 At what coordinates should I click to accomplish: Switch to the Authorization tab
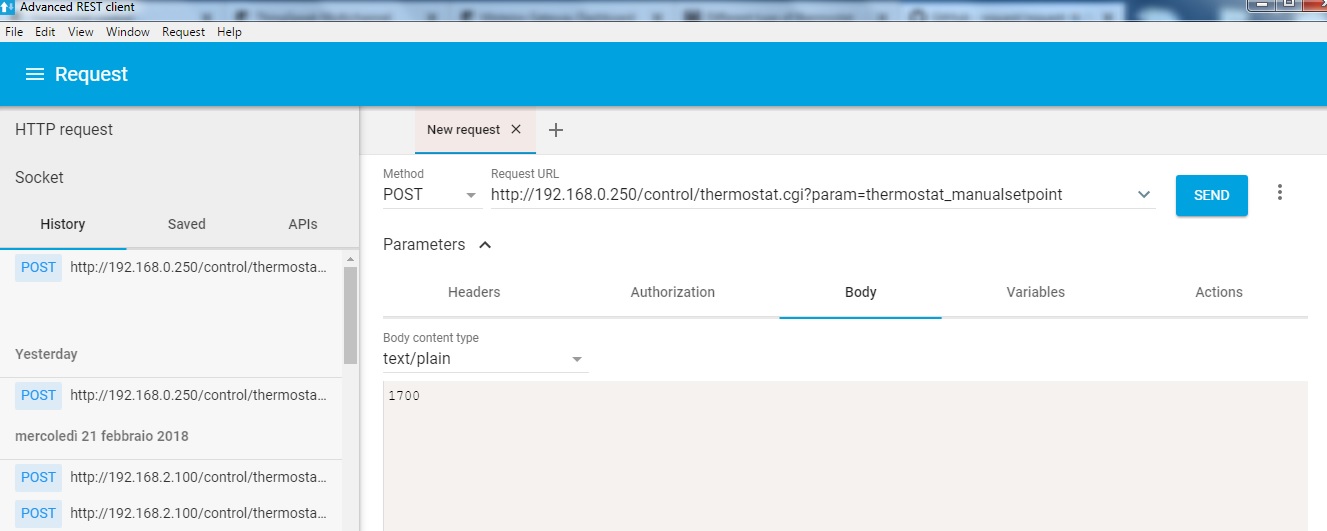pyautogui.click(x=673, y=292)
